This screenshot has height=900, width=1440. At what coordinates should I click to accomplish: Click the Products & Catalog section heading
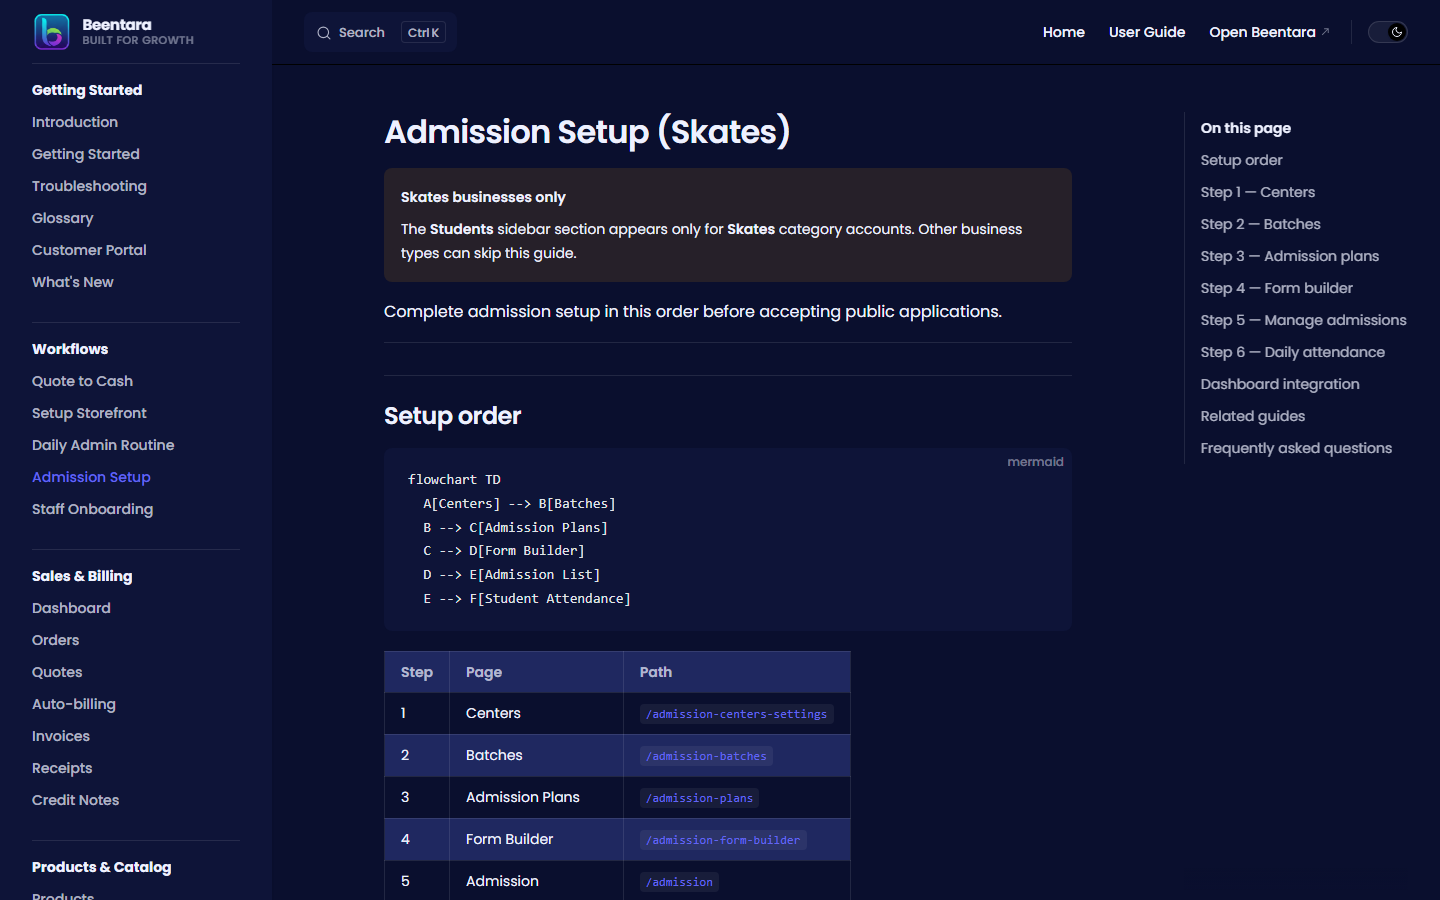coord(101,867)
